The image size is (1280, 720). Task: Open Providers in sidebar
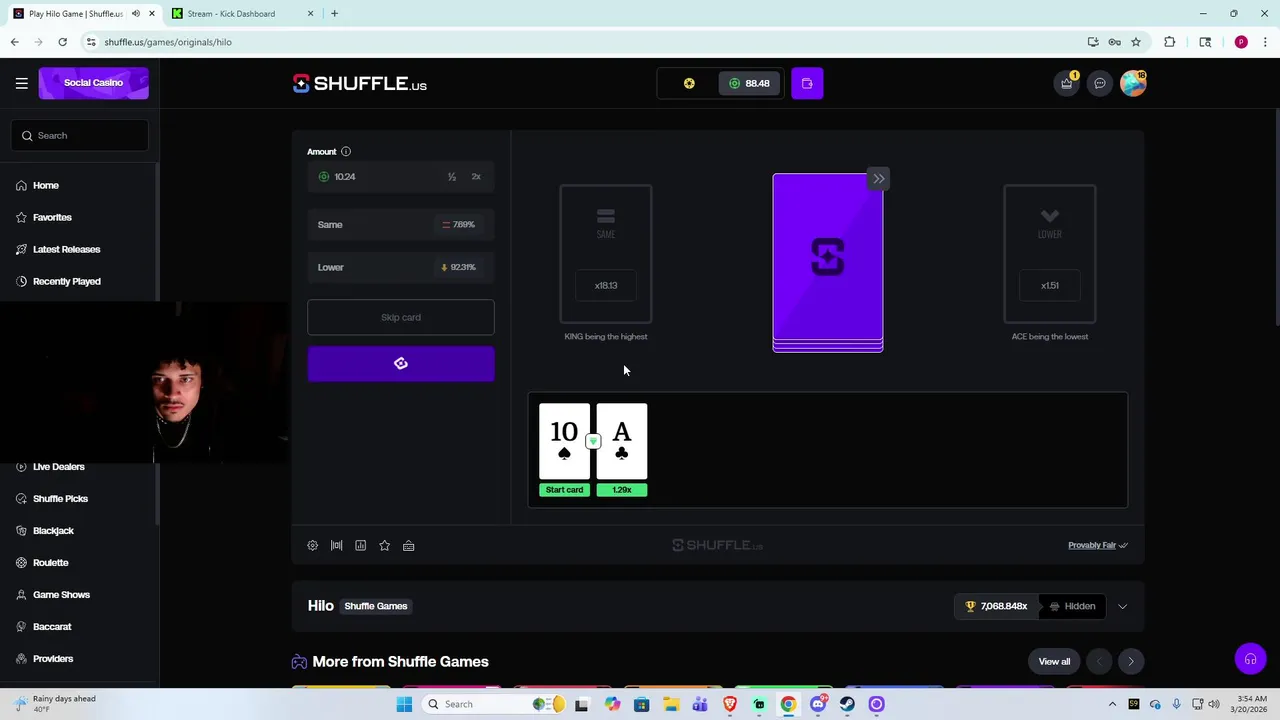53,658
